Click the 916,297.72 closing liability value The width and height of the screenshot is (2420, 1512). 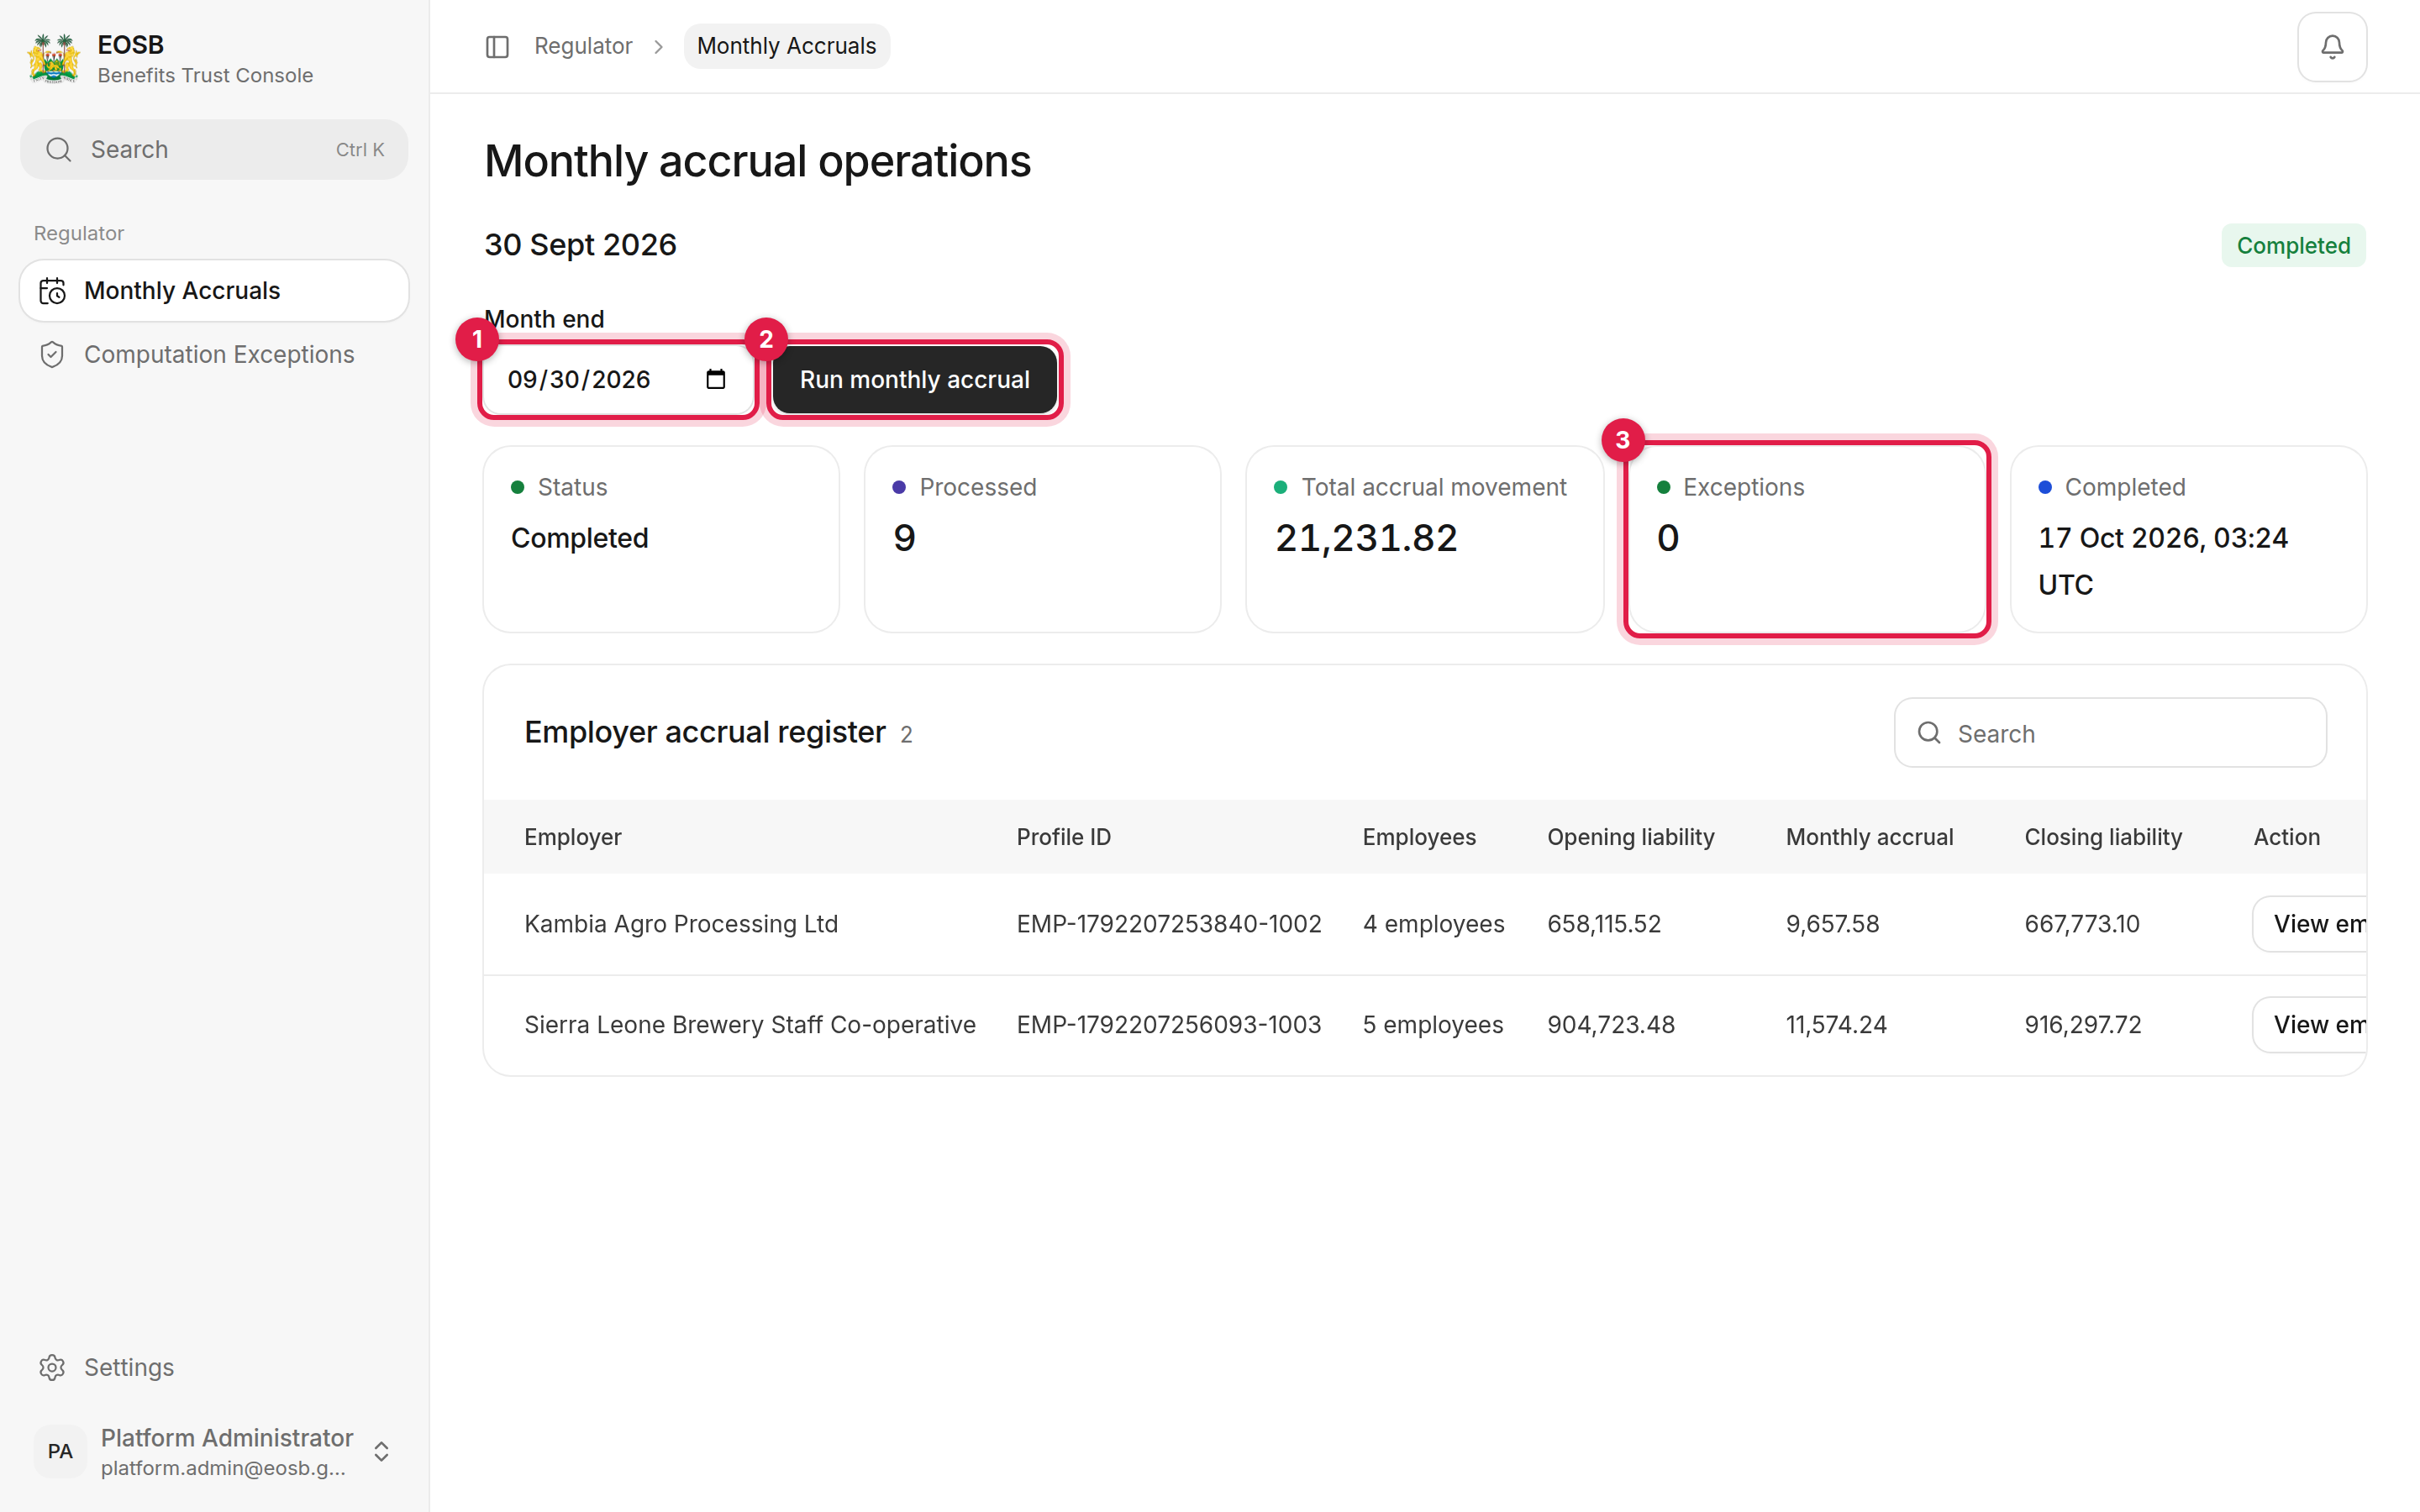click(x=2083, y=1025)
